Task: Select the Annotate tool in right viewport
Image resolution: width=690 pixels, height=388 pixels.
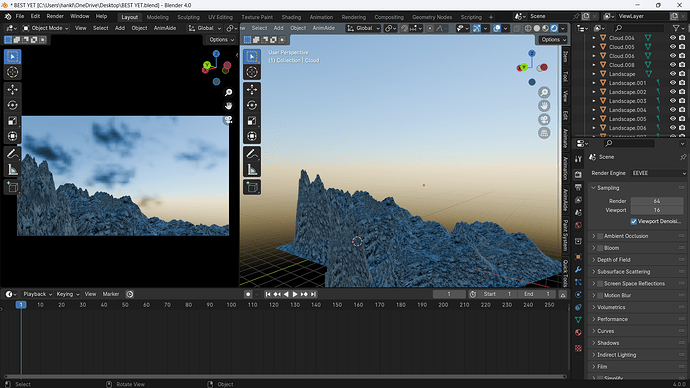Action: pyautogui.click(x=252, y=154)
